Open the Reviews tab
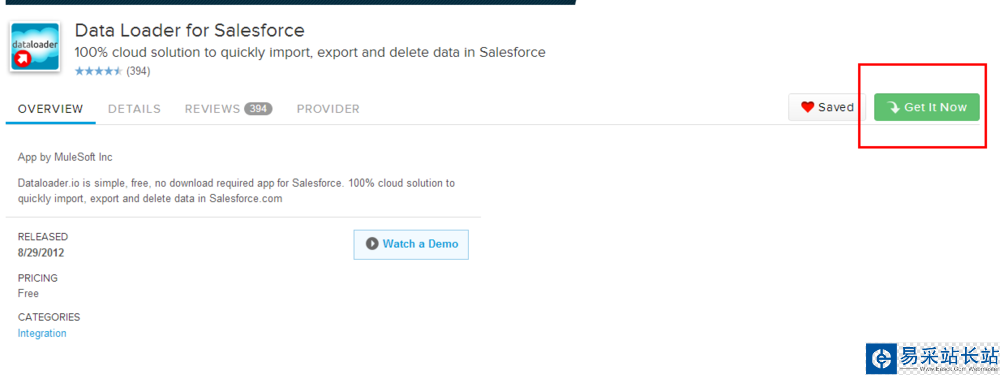The width and height of the screenshot is (1000, 375). (x=212, y=109)
